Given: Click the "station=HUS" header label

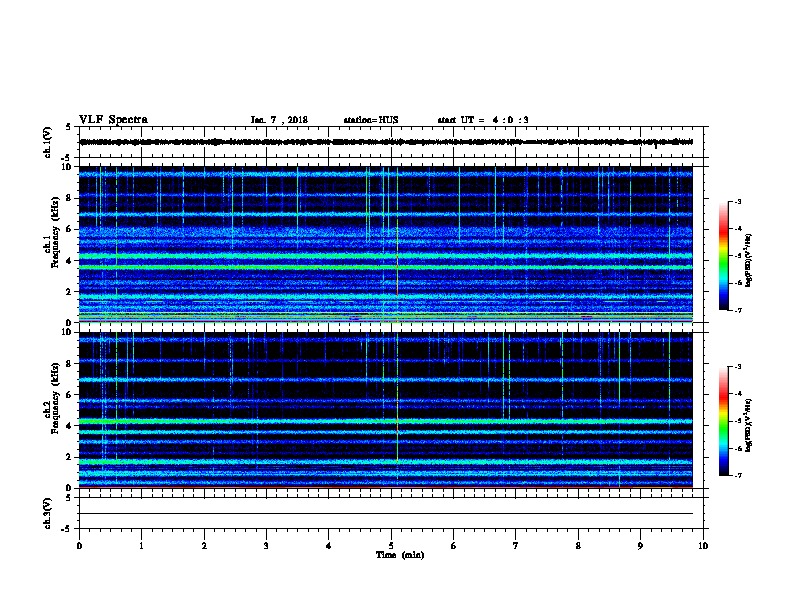Looking at the screenshot, I should [371, 120].
